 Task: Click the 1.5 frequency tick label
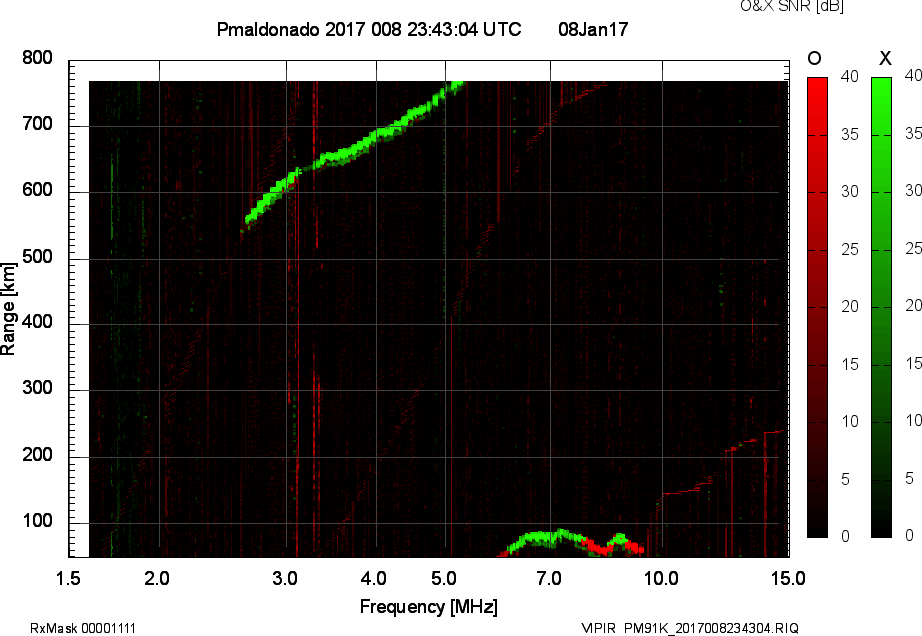coord(68,578)
